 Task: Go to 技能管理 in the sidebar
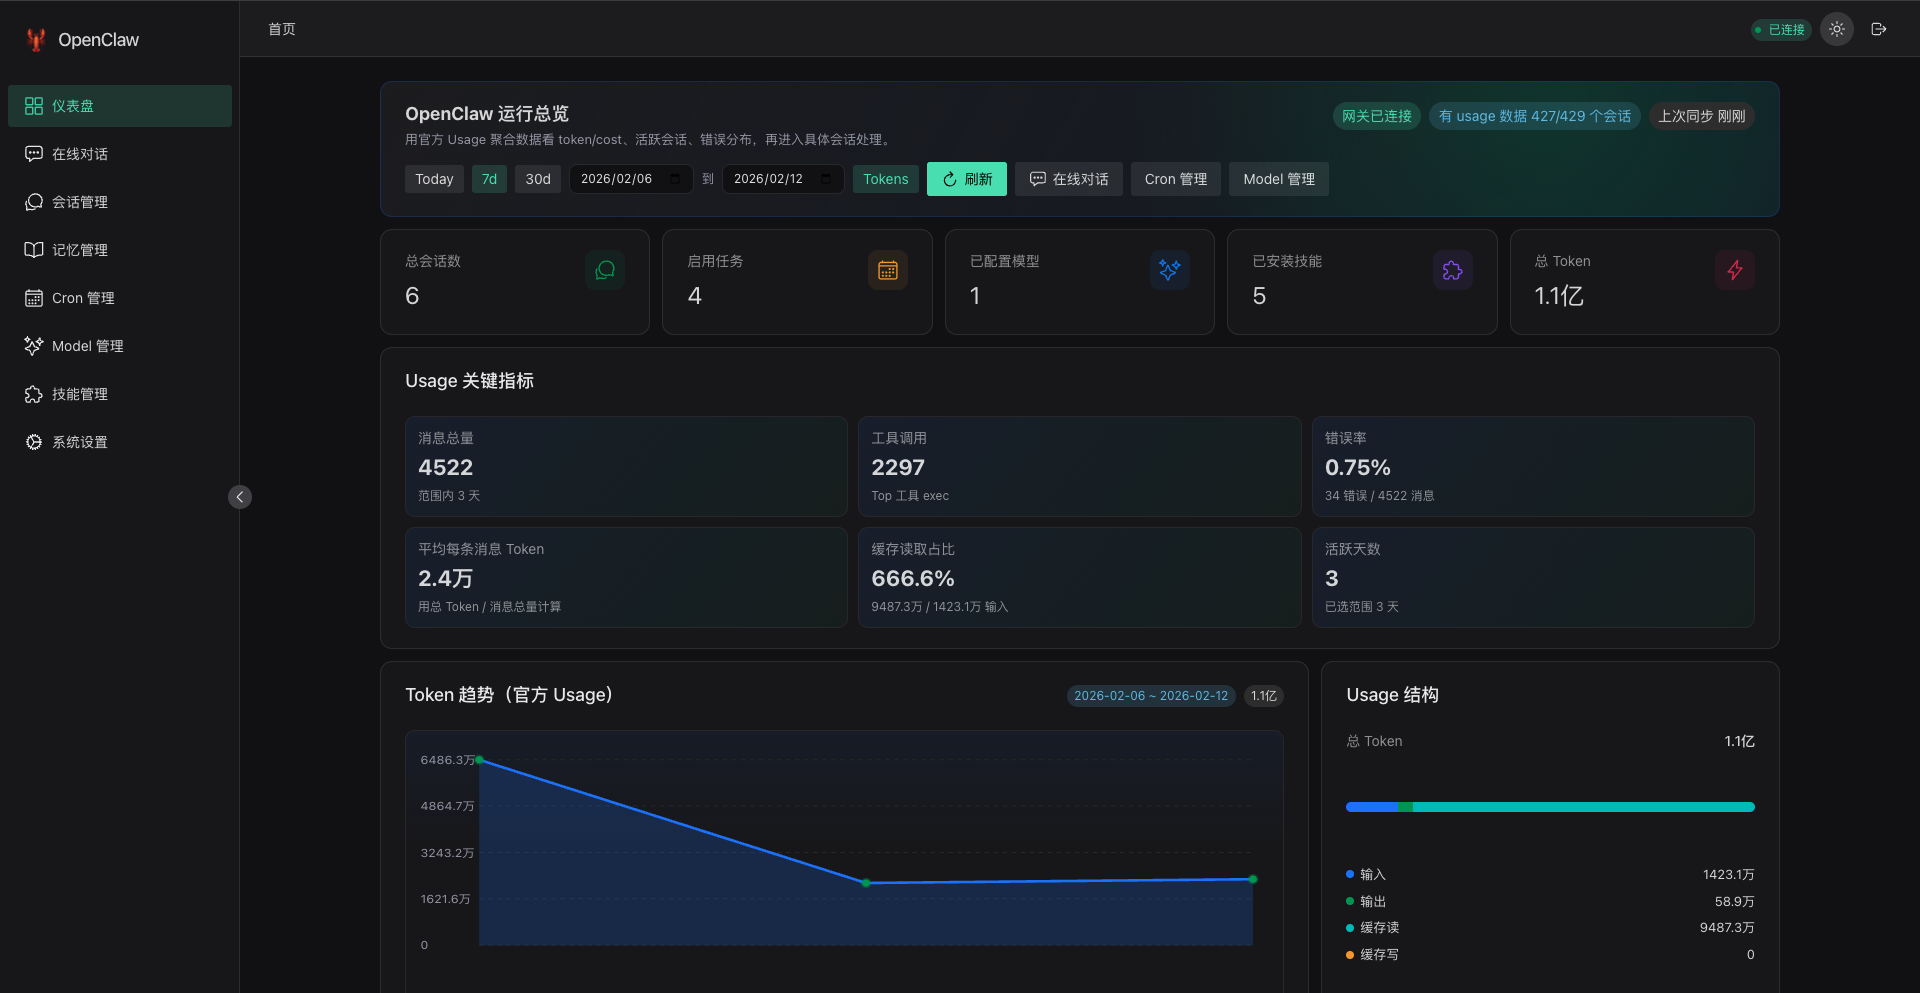click(80, 394)
